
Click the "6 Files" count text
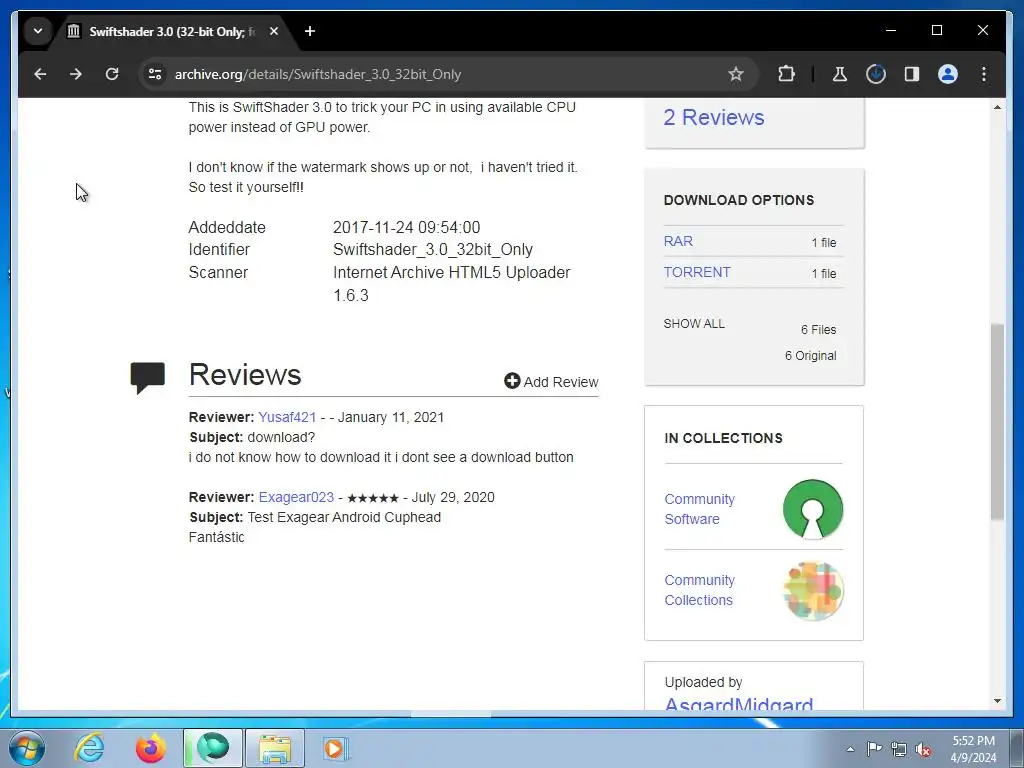[818, 330]
